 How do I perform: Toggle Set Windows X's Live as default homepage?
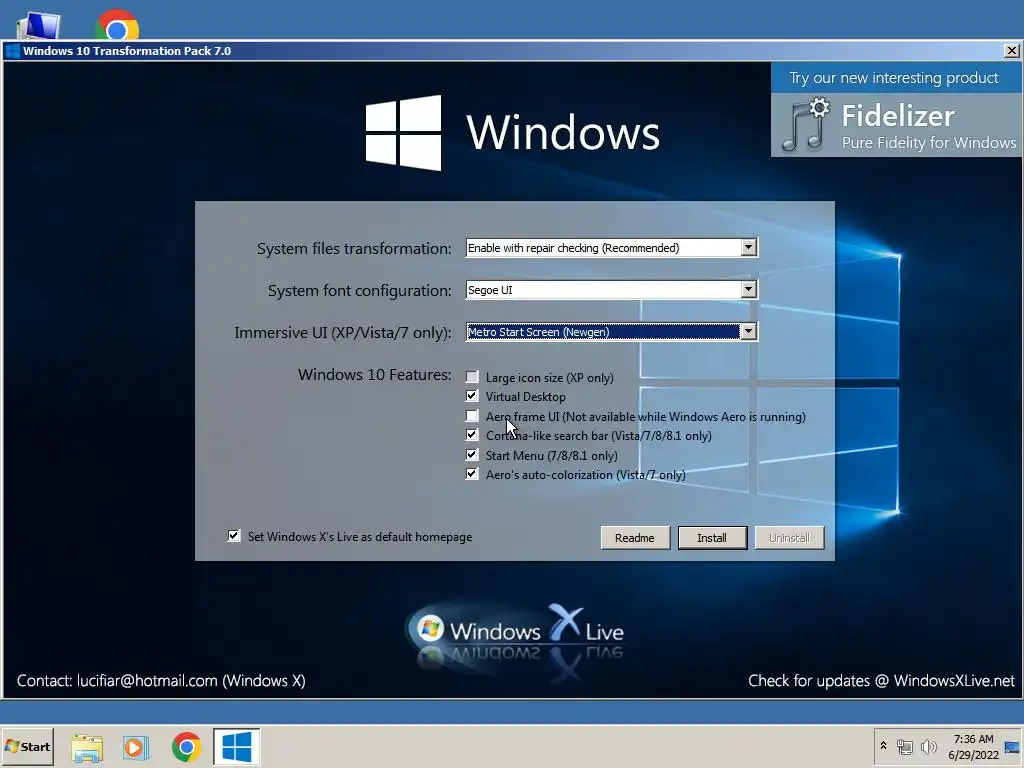[234, 536]
